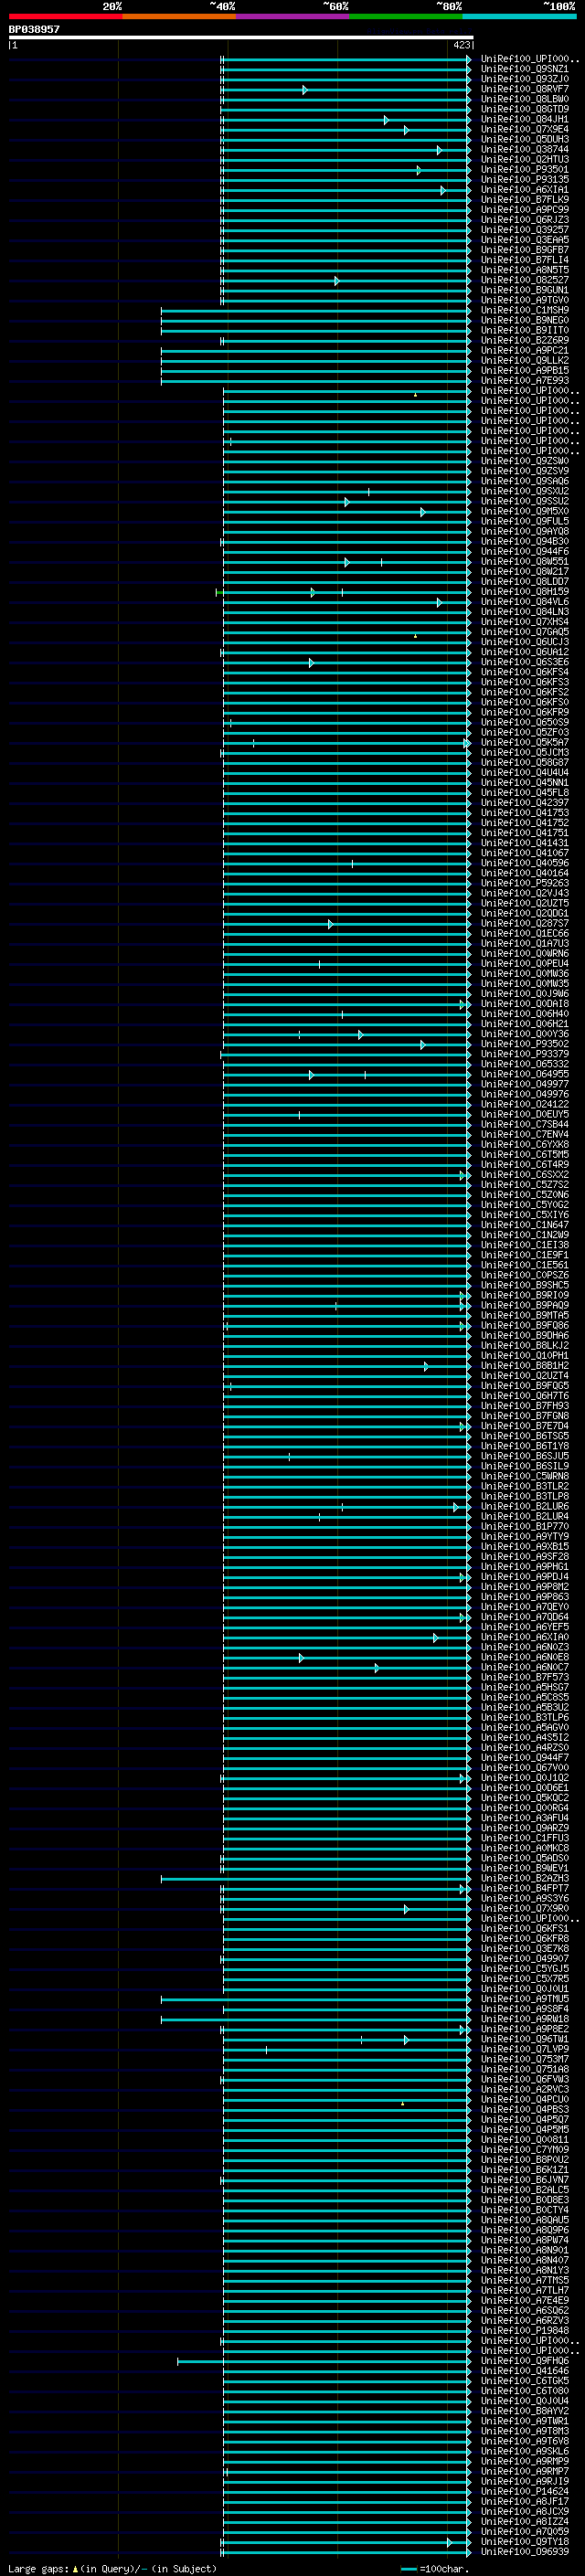The image size is (585, 2576).
Task: Select the UniRef100_Q287S7 hit label
Action: click(x=525, y=924)
